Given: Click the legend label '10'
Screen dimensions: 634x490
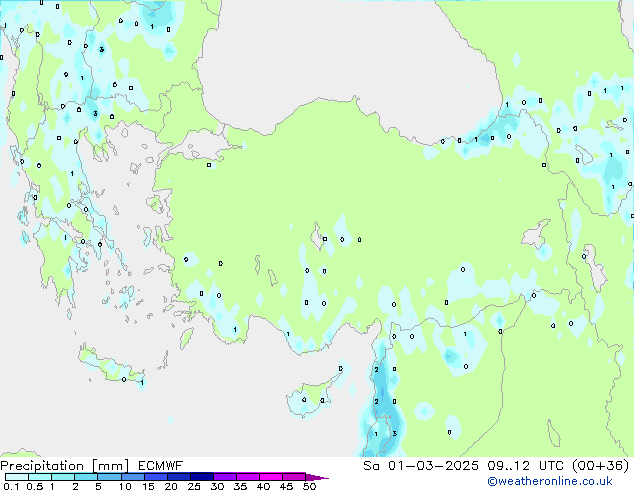Looking at the screenshot, I should 125,486.
